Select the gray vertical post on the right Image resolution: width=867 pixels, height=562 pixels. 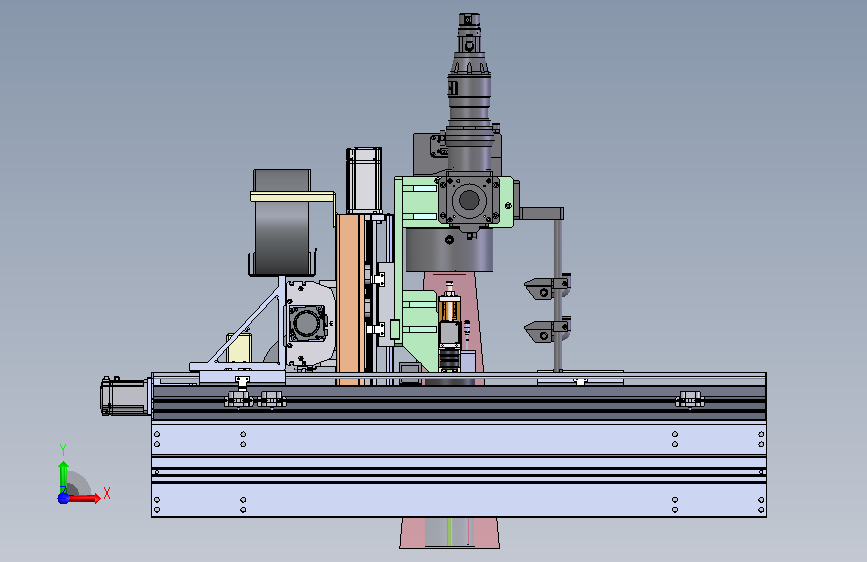[x=558, y=293]
